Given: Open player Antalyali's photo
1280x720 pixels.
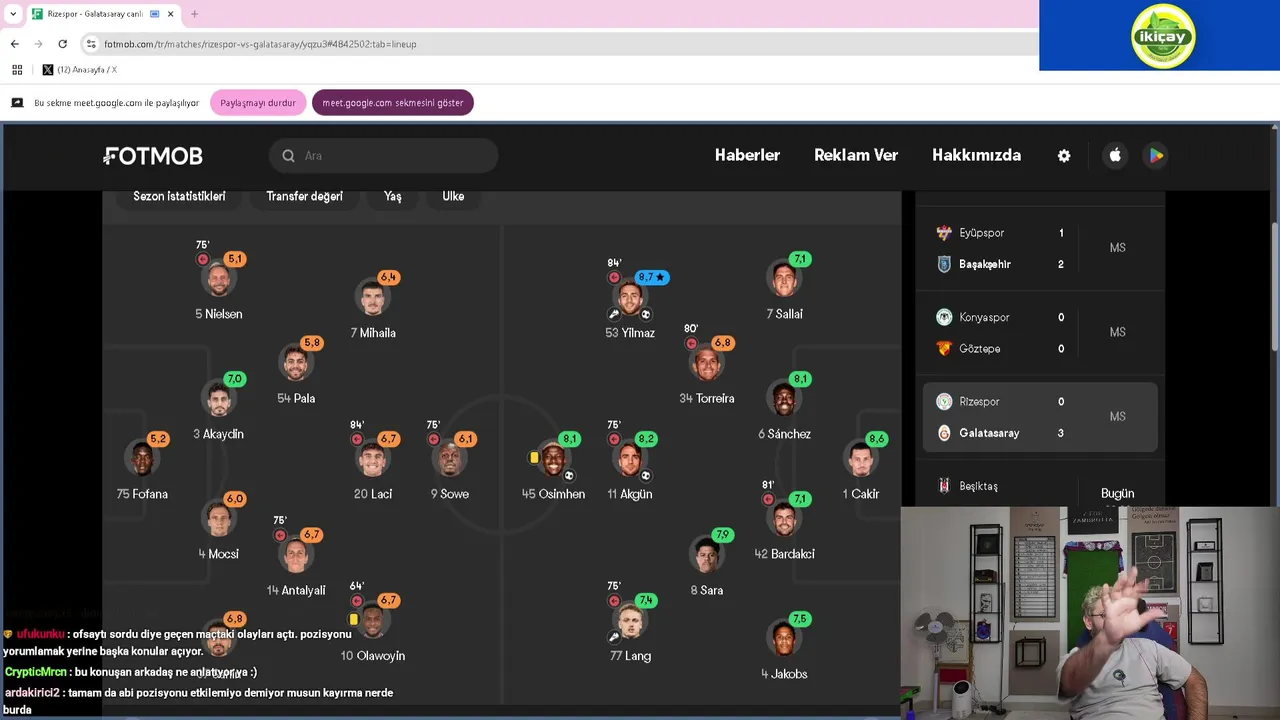Looking at the screenshot, I should pos(296,555).
